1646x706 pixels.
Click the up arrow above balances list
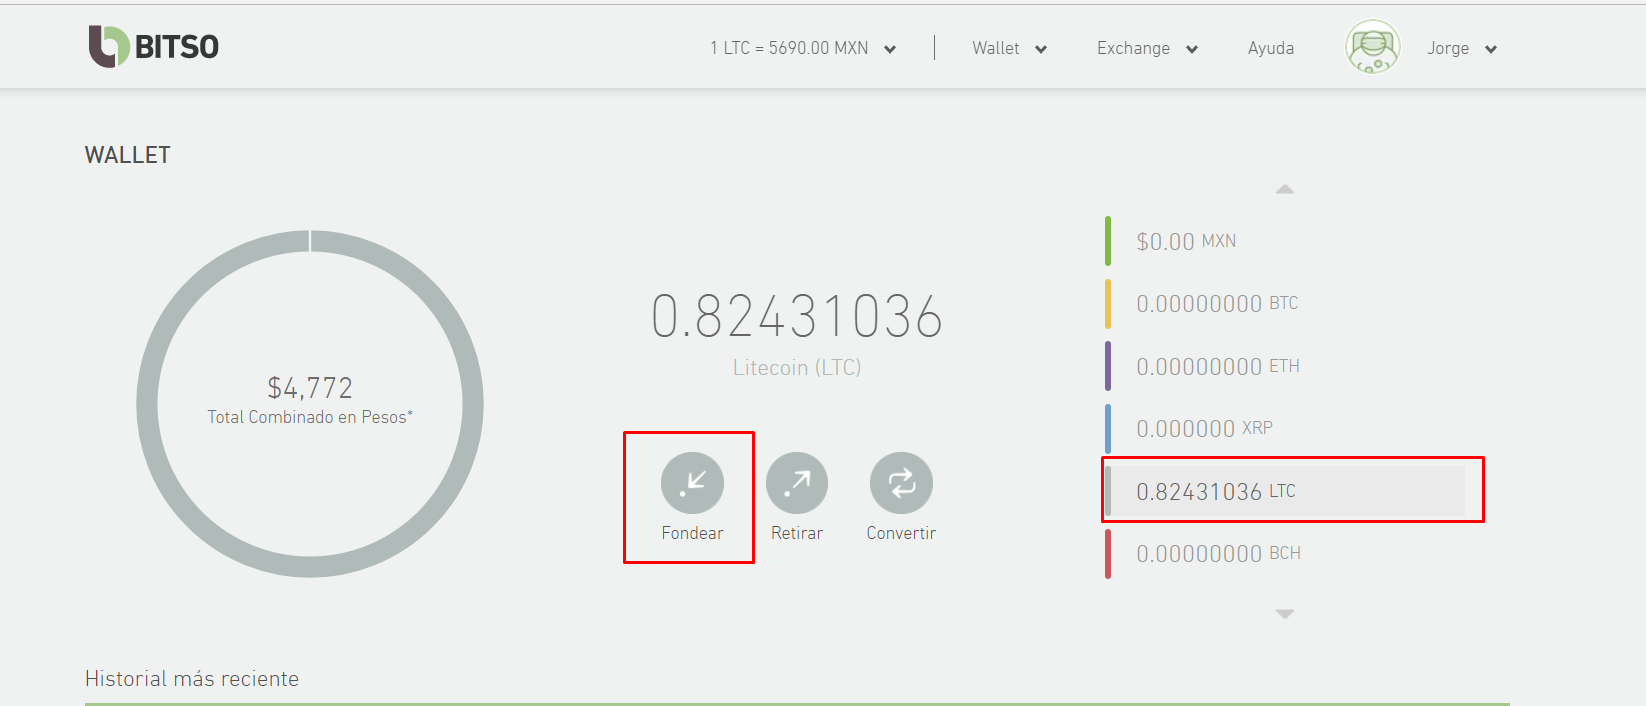(1285, 189)
